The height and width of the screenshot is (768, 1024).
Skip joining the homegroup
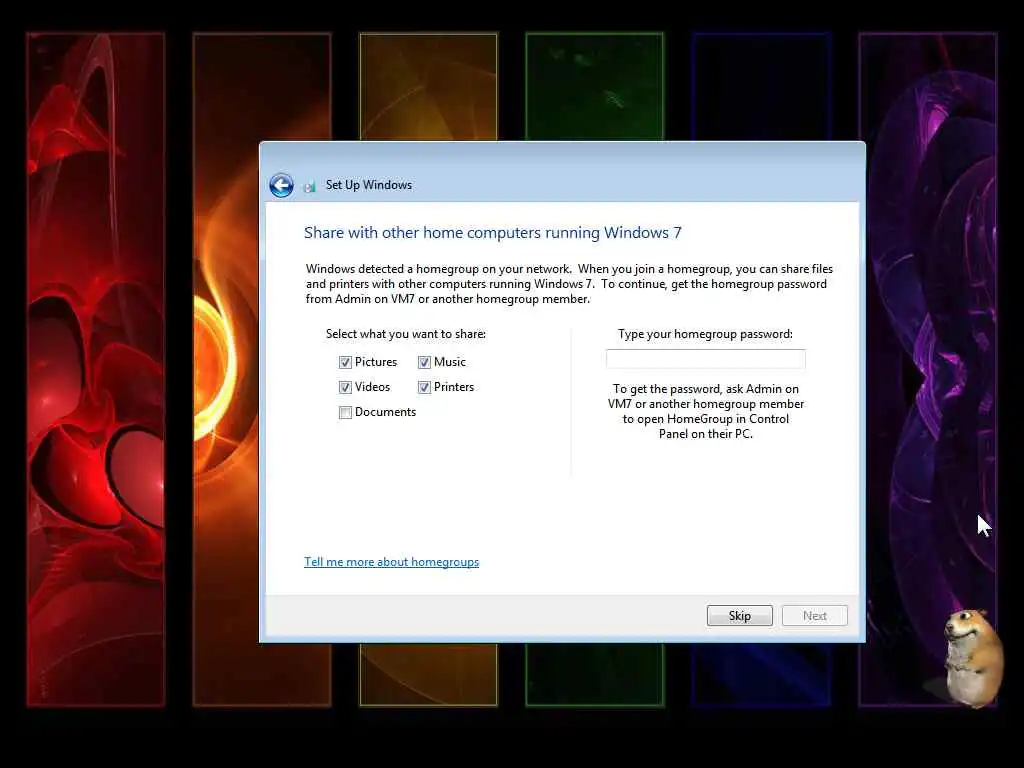coord(739,616)
